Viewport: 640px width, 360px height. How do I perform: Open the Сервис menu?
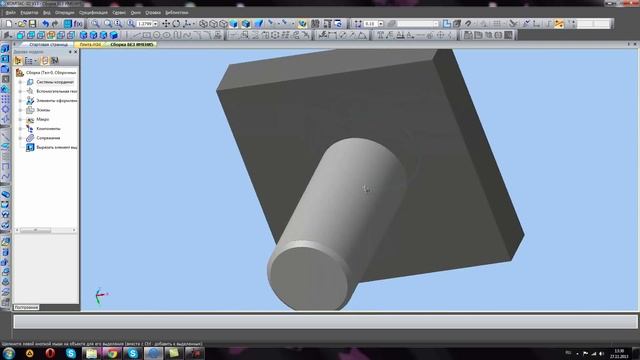(x=119, y=13)
